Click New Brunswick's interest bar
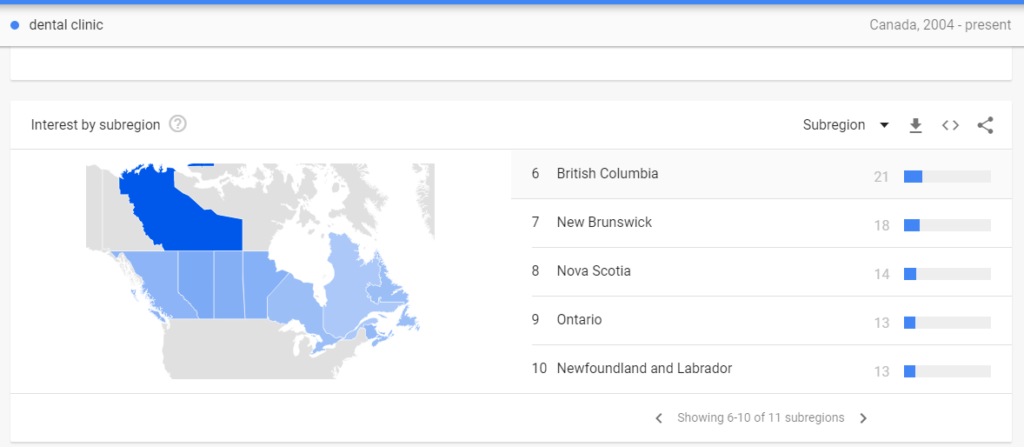This screenshot has height=447, width=1024. click(946, 225)
